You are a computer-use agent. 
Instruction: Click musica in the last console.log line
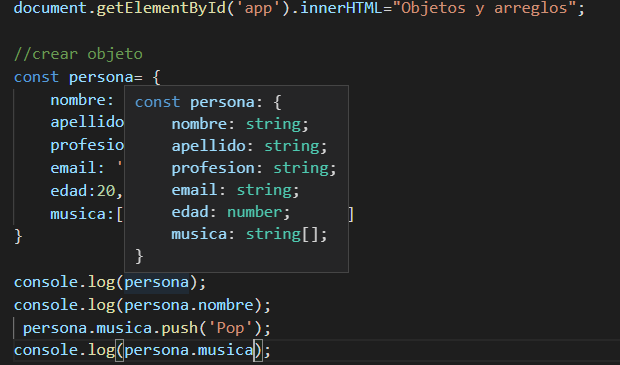coord(226,350)
